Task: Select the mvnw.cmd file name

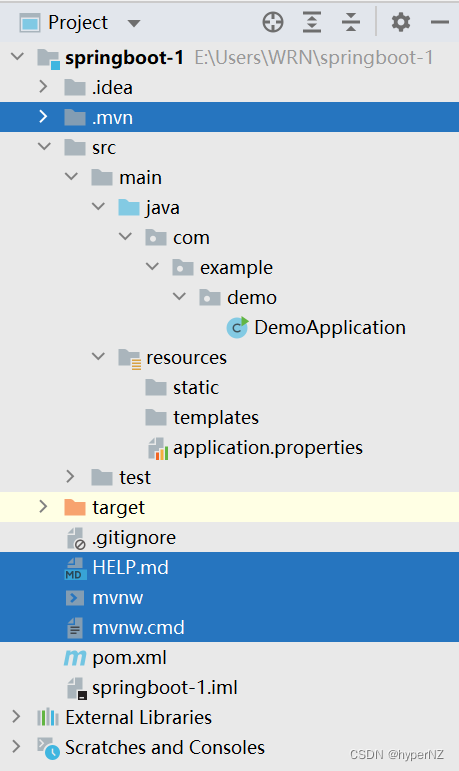Action: click(x=138, y=627)
